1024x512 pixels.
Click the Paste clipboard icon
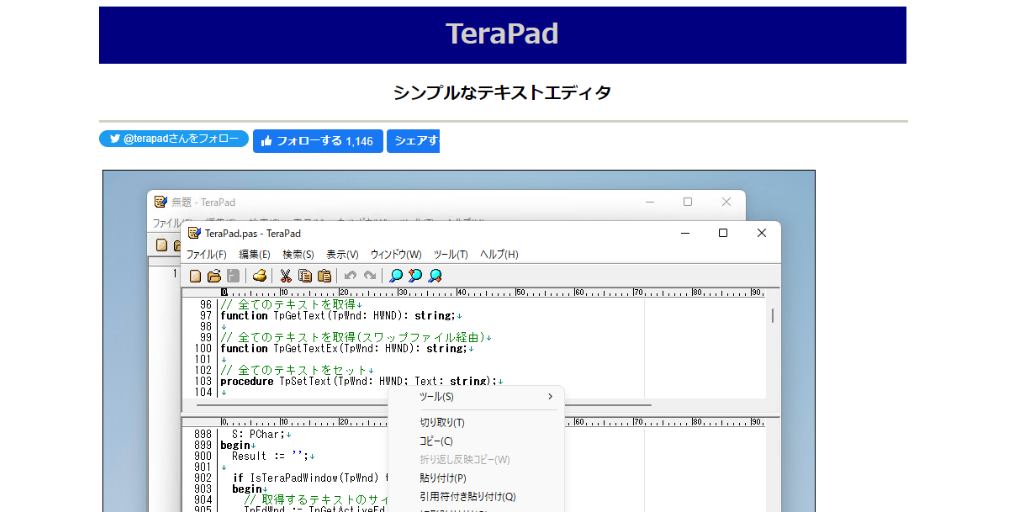click(x=324, y=276)
